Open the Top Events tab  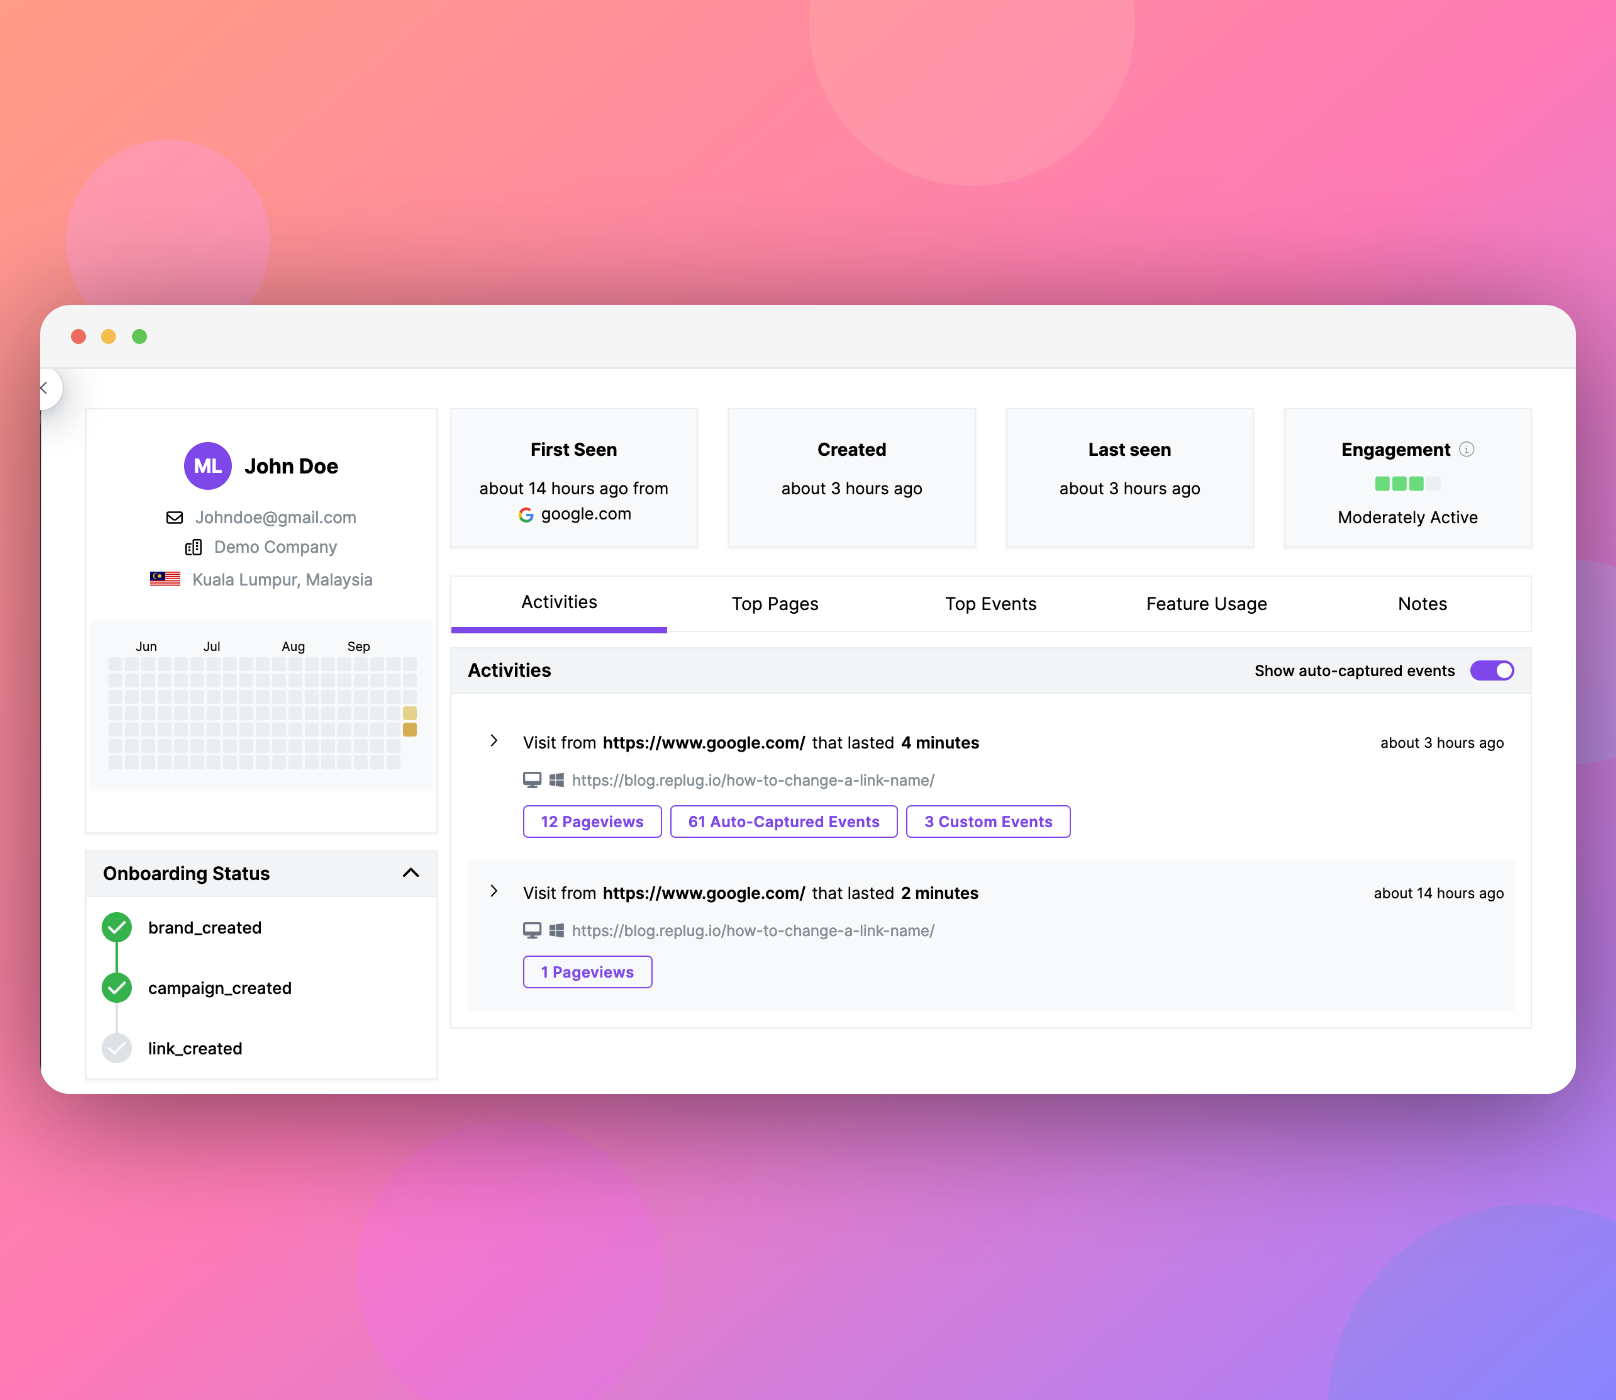point(991,604)
